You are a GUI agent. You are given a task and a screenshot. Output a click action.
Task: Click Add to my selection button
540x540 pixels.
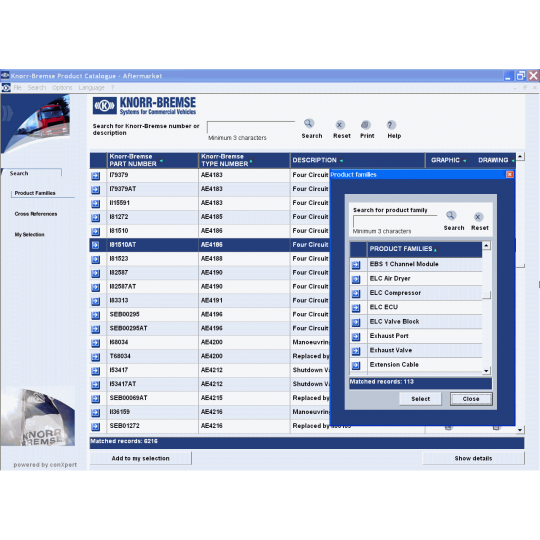coord(141,458)
